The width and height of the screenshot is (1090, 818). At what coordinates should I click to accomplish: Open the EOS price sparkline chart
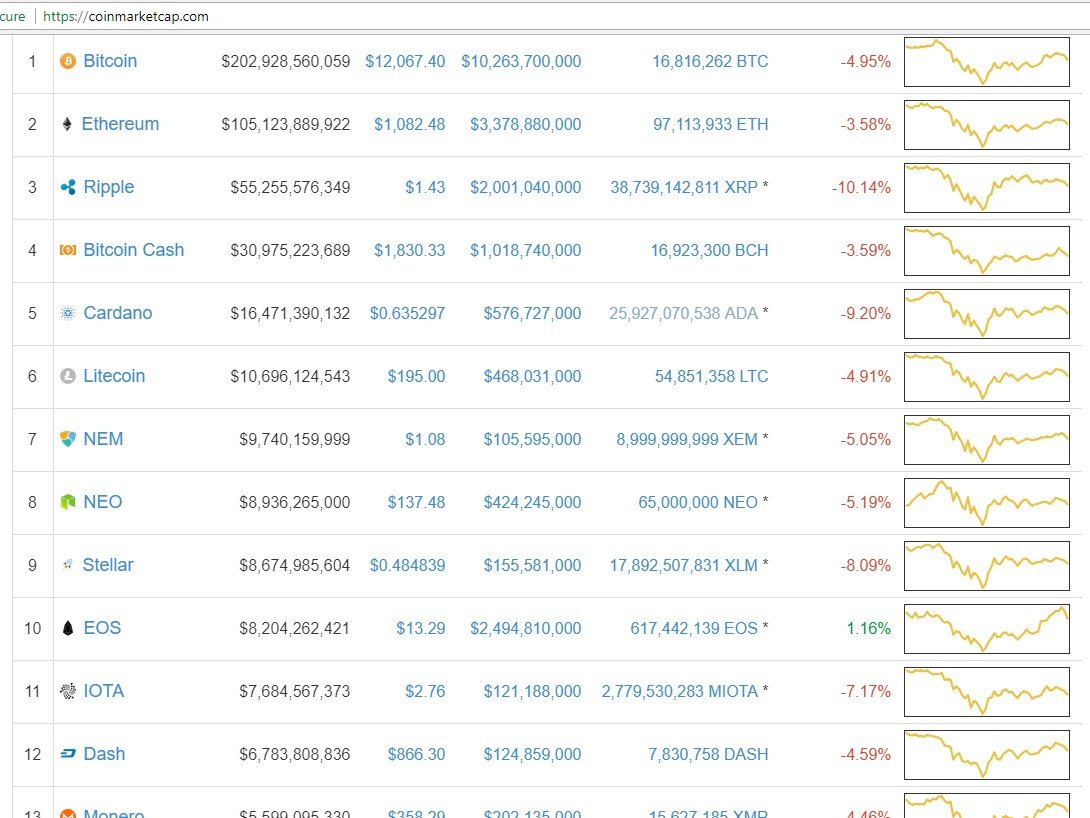pos(986,629)
